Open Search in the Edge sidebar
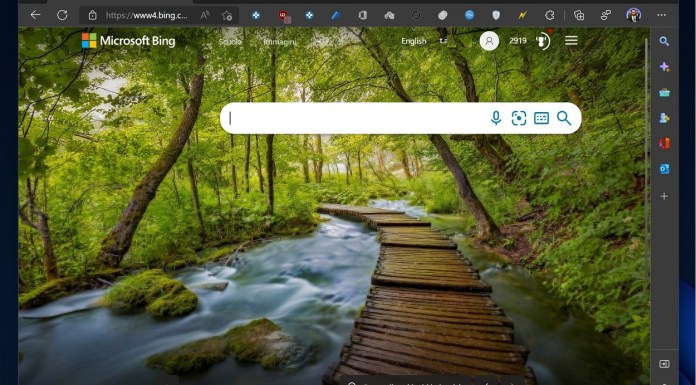This screenshot has height=385, width=696. point(664,41)
